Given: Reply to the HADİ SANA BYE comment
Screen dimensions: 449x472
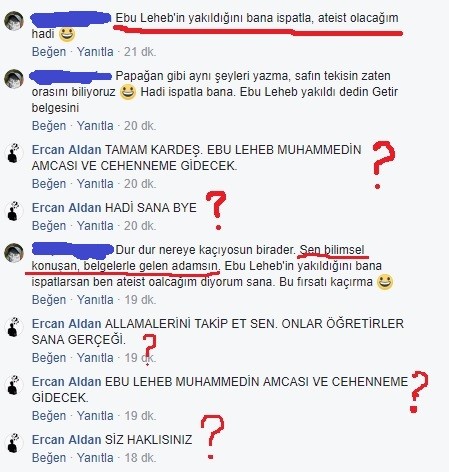Looking at the screenshot, I should click(x=95, y=226).
